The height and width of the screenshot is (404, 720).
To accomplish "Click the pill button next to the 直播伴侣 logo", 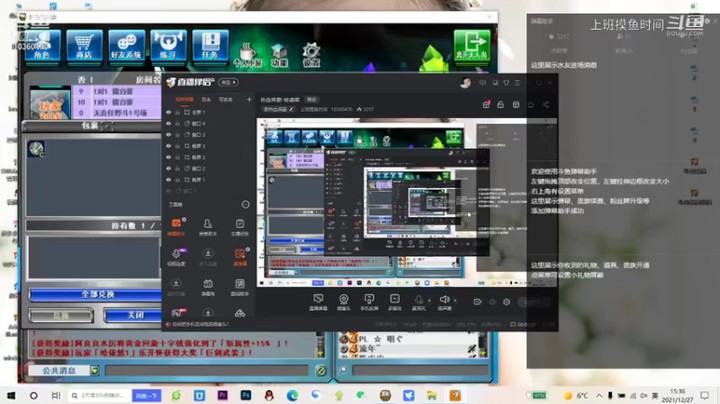I will point(228,82).
